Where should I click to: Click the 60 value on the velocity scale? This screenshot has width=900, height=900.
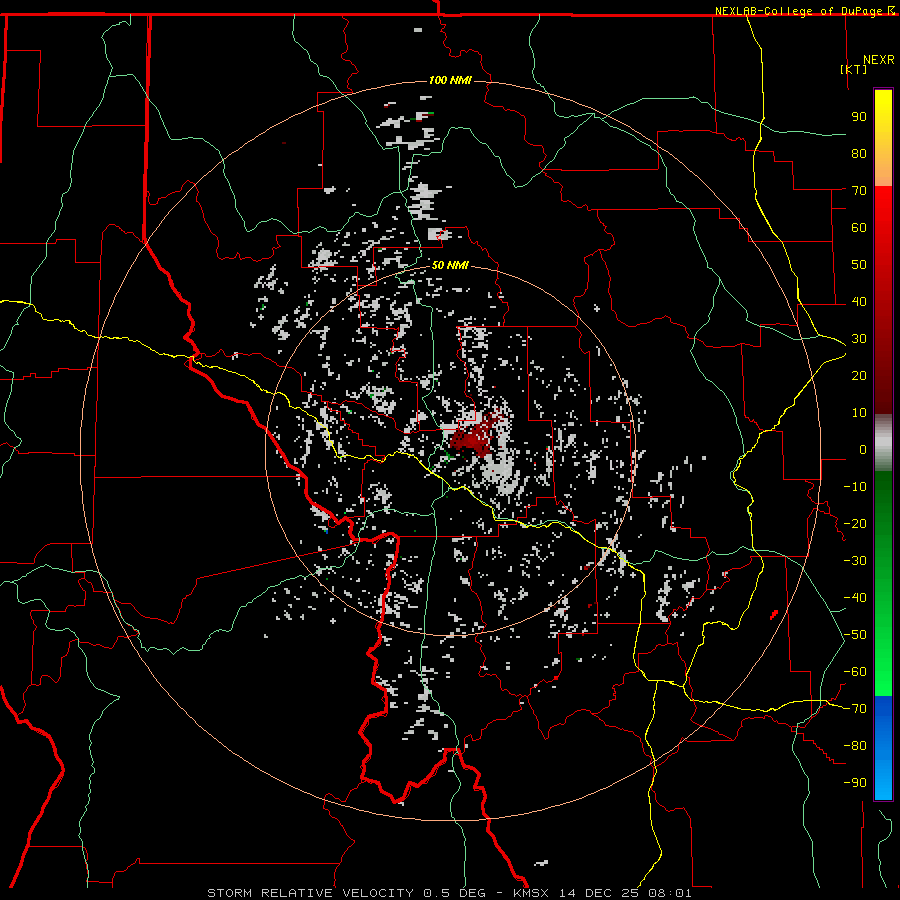(x=859, y=227)
